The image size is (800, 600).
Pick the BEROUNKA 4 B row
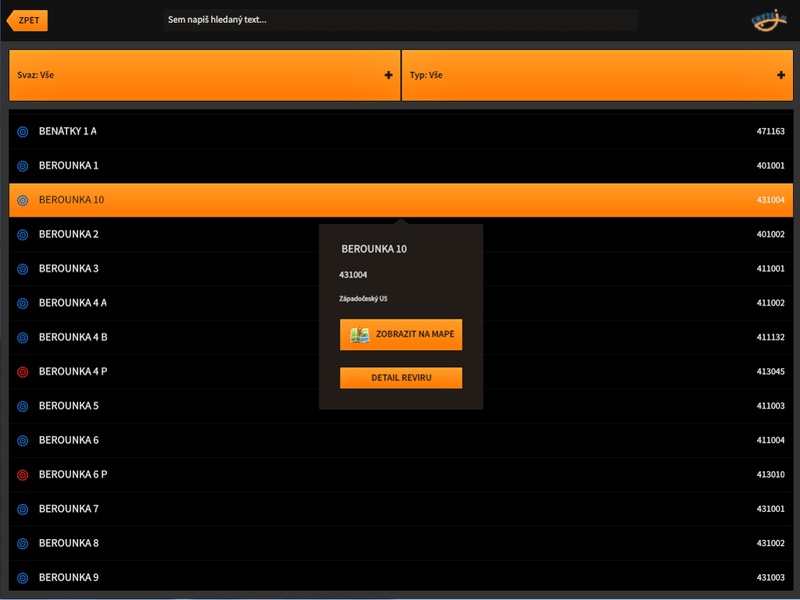(x=401, y=337)
